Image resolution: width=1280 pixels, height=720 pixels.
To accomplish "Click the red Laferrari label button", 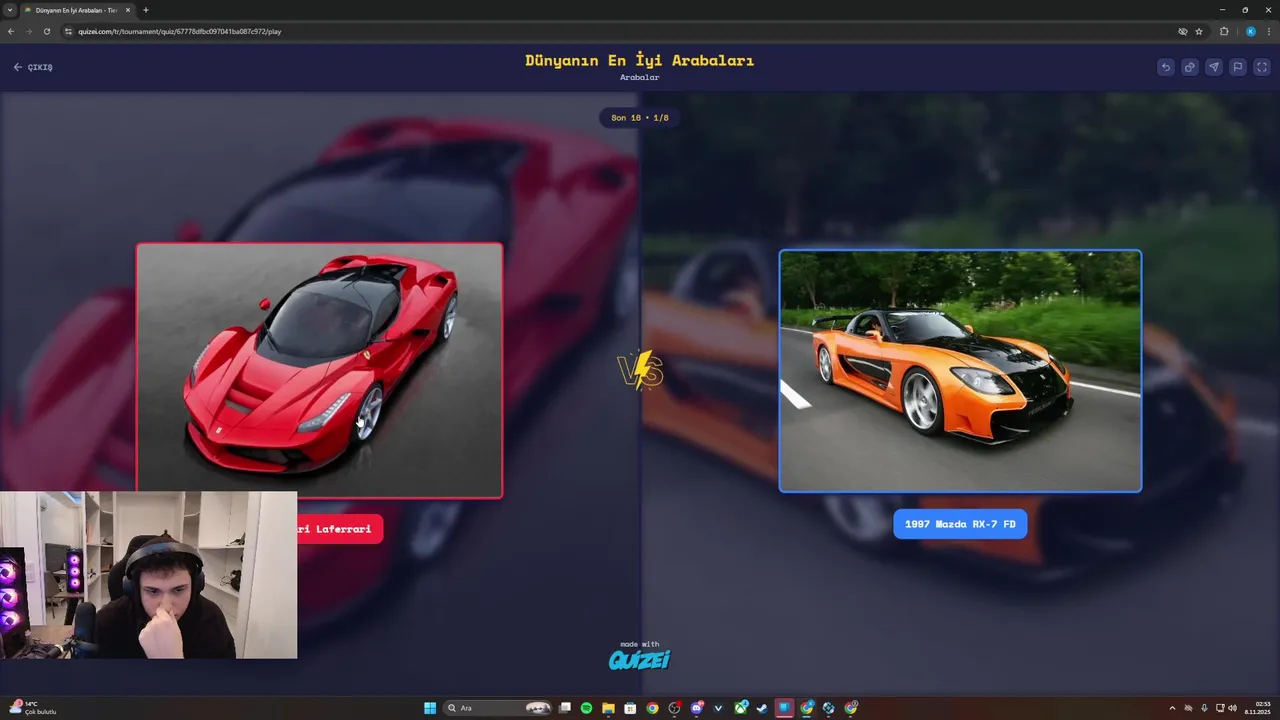I will pyautogui.click(x=340, y=529).
